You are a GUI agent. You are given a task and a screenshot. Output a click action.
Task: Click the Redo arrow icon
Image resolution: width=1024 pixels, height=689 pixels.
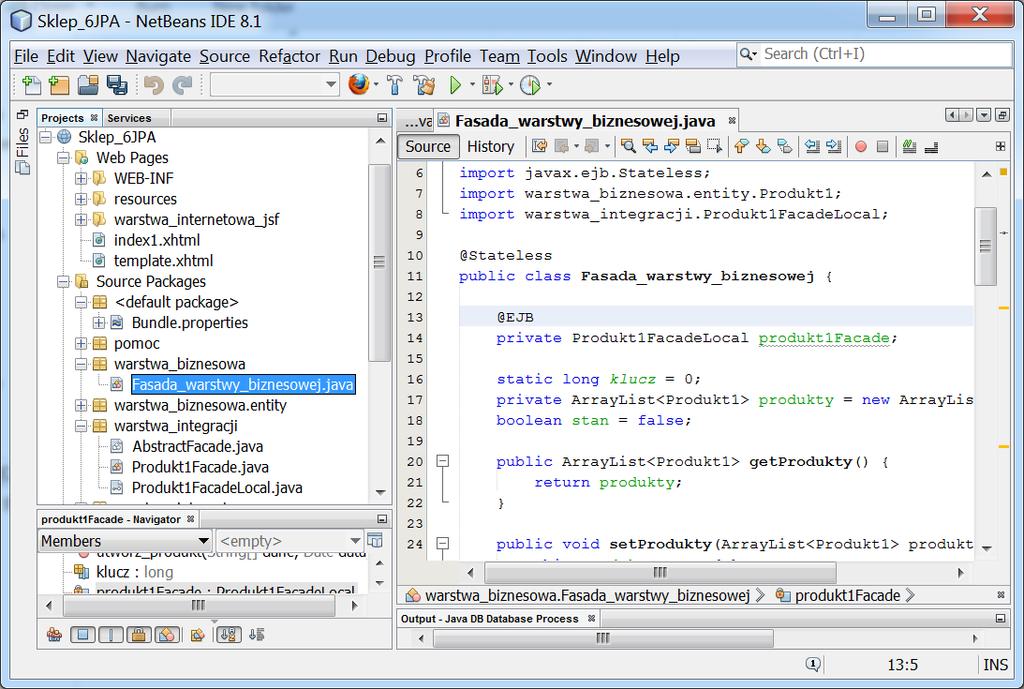pyautogui.click(x=182, y=85)
